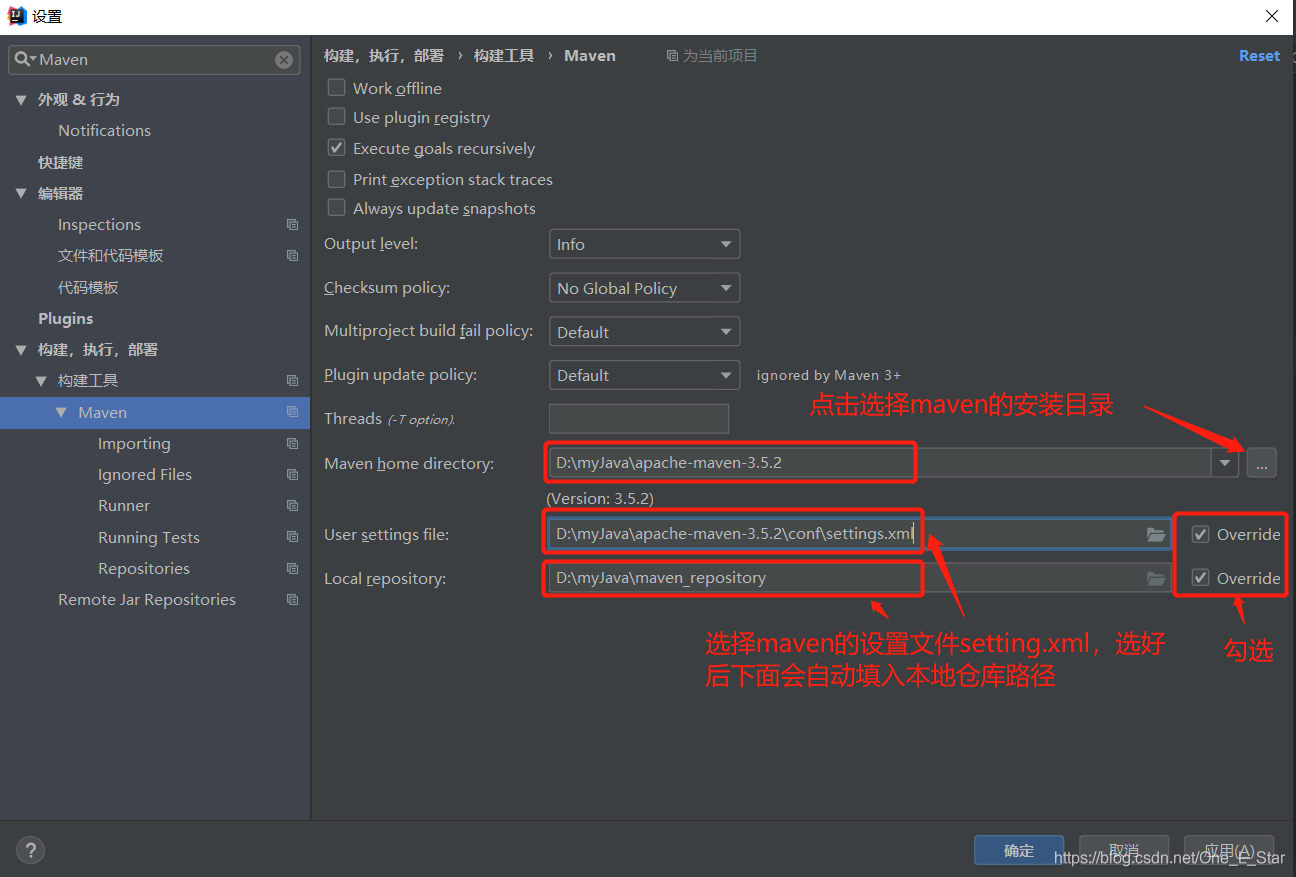Enable the Work offline checkbox
Image resolution: width=1296 pixels, height=877 pixels.
coord(336,88)
